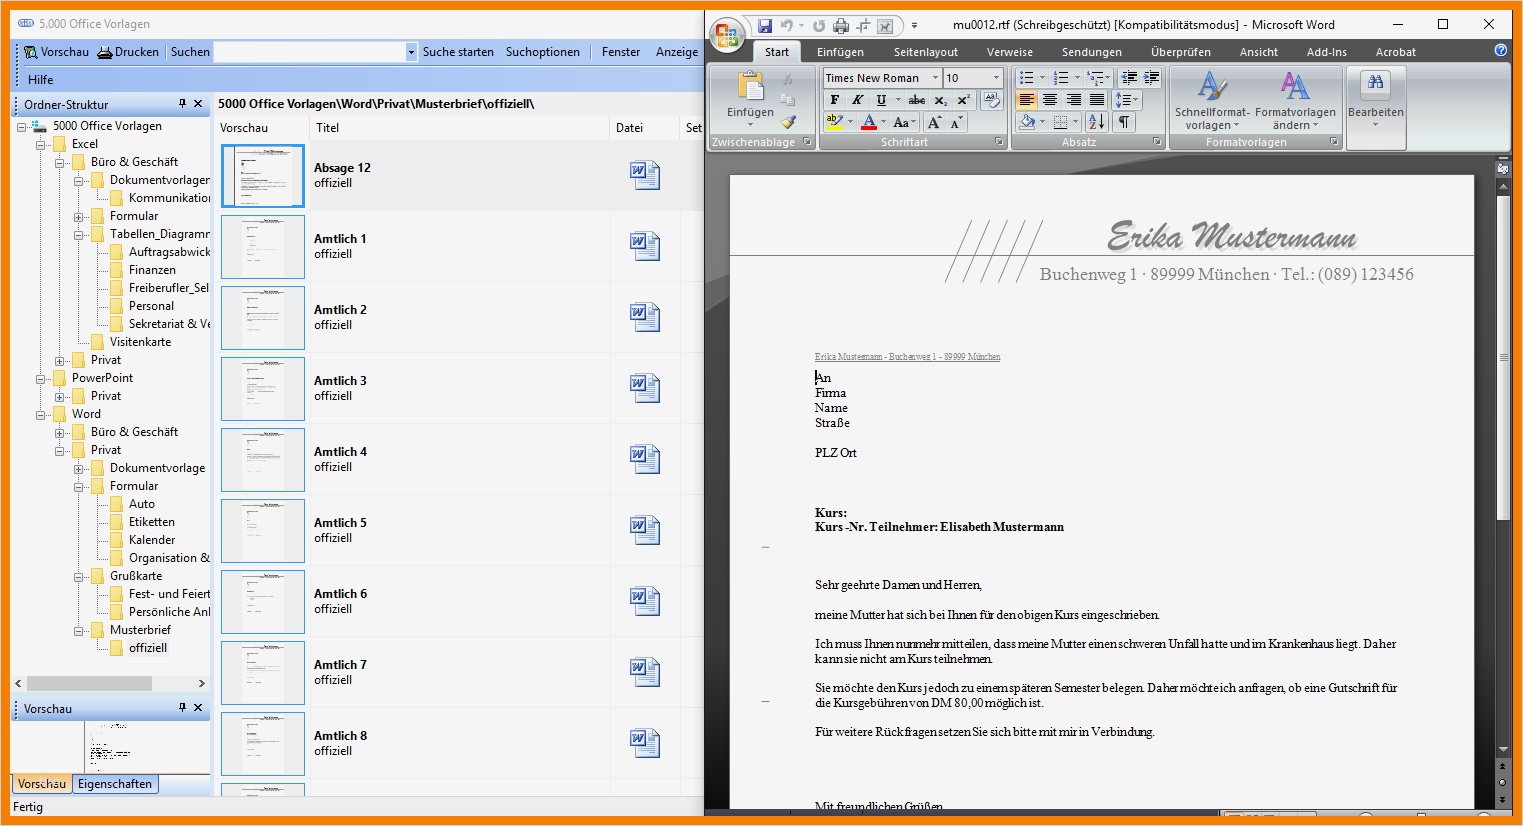Viewport: 1523px width, 826px height.
Task: Open the Absatz dialog launcher
Action: [1157, 142]
